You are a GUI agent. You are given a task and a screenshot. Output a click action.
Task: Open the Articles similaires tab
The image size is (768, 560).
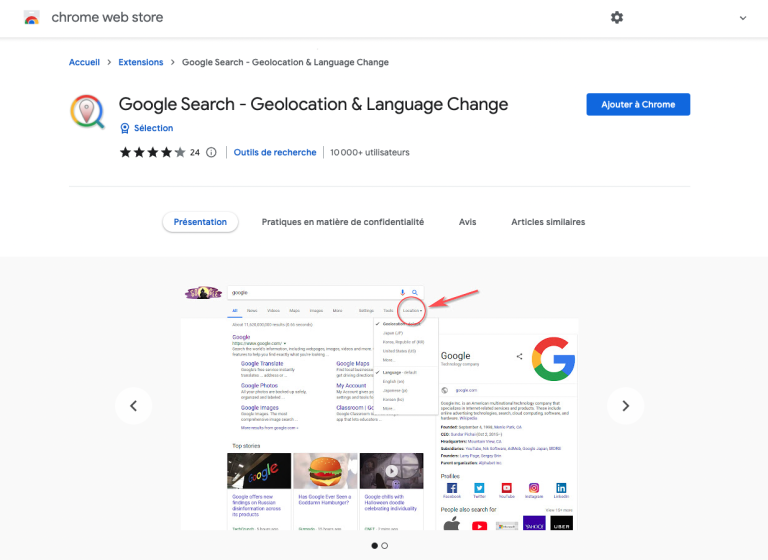pos(548,222)
